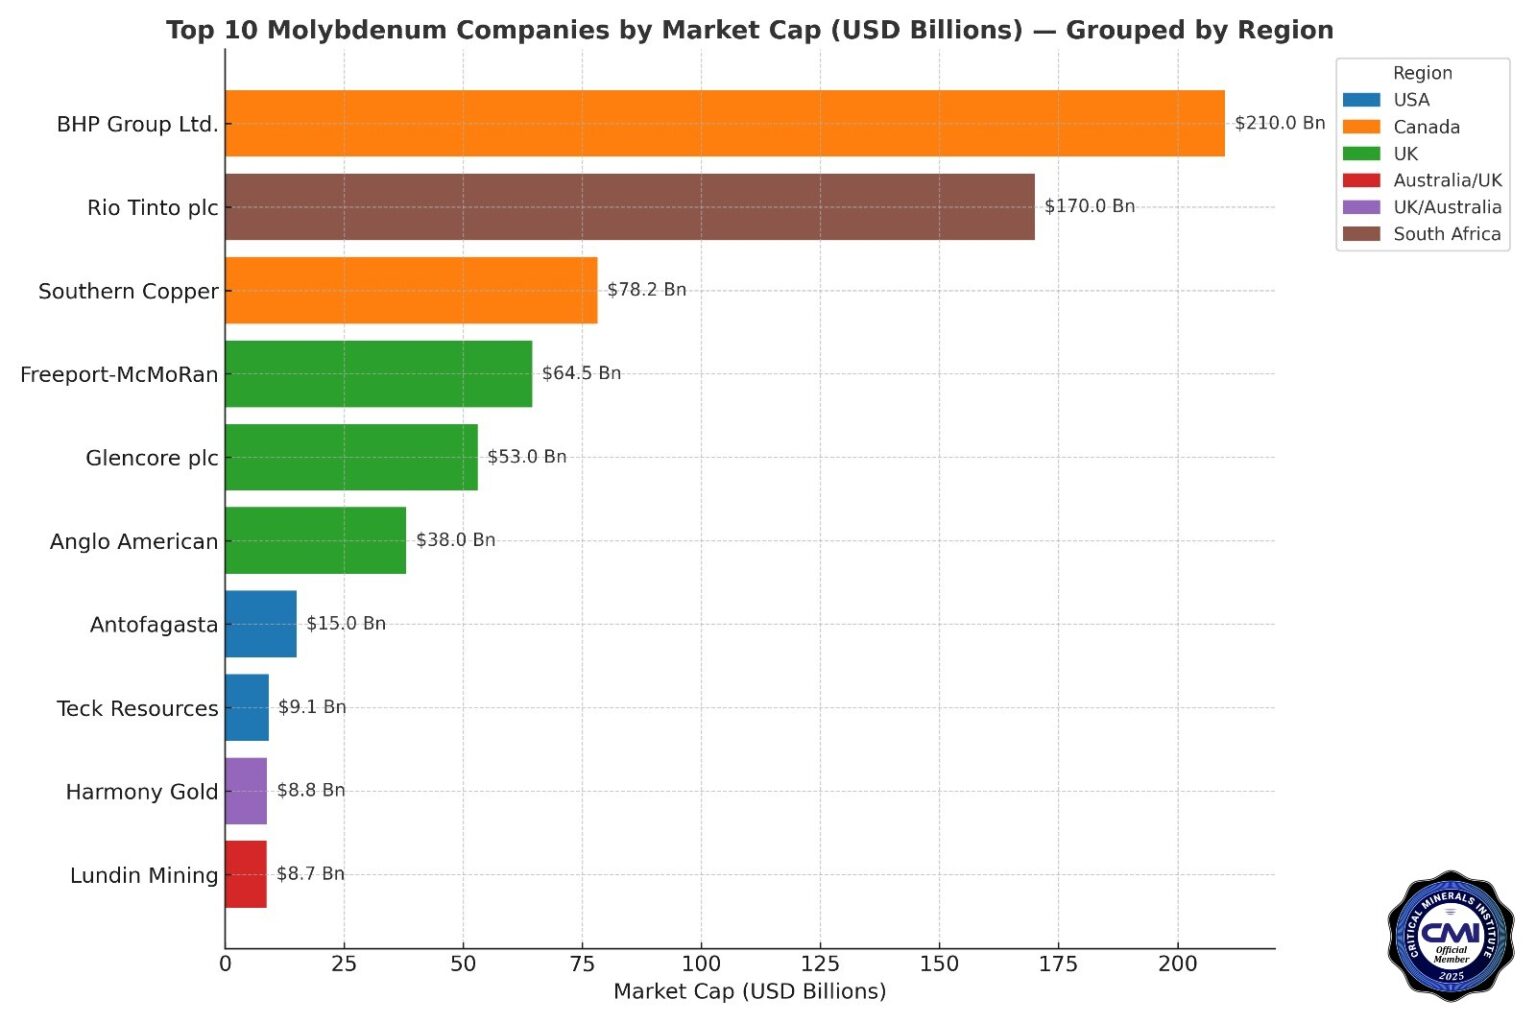Click the Harmony Gold axis label

pos(142,792)
